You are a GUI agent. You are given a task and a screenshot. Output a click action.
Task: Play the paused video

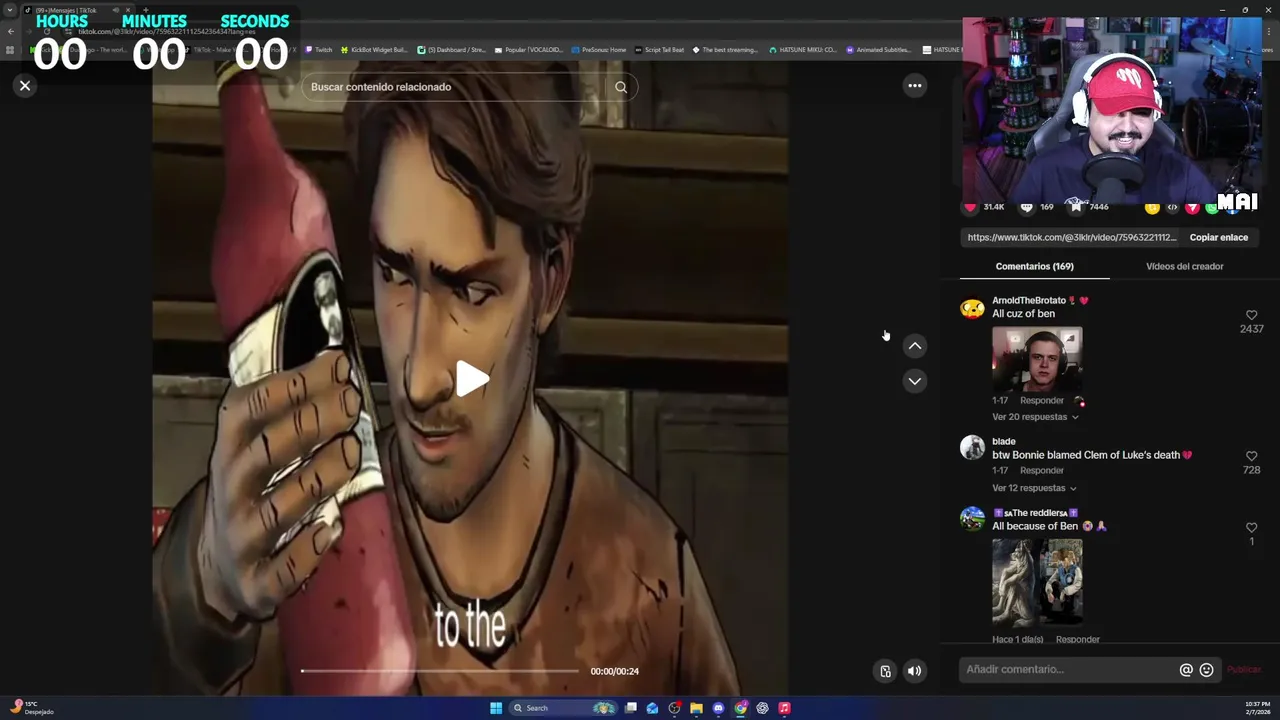[471, 379]
